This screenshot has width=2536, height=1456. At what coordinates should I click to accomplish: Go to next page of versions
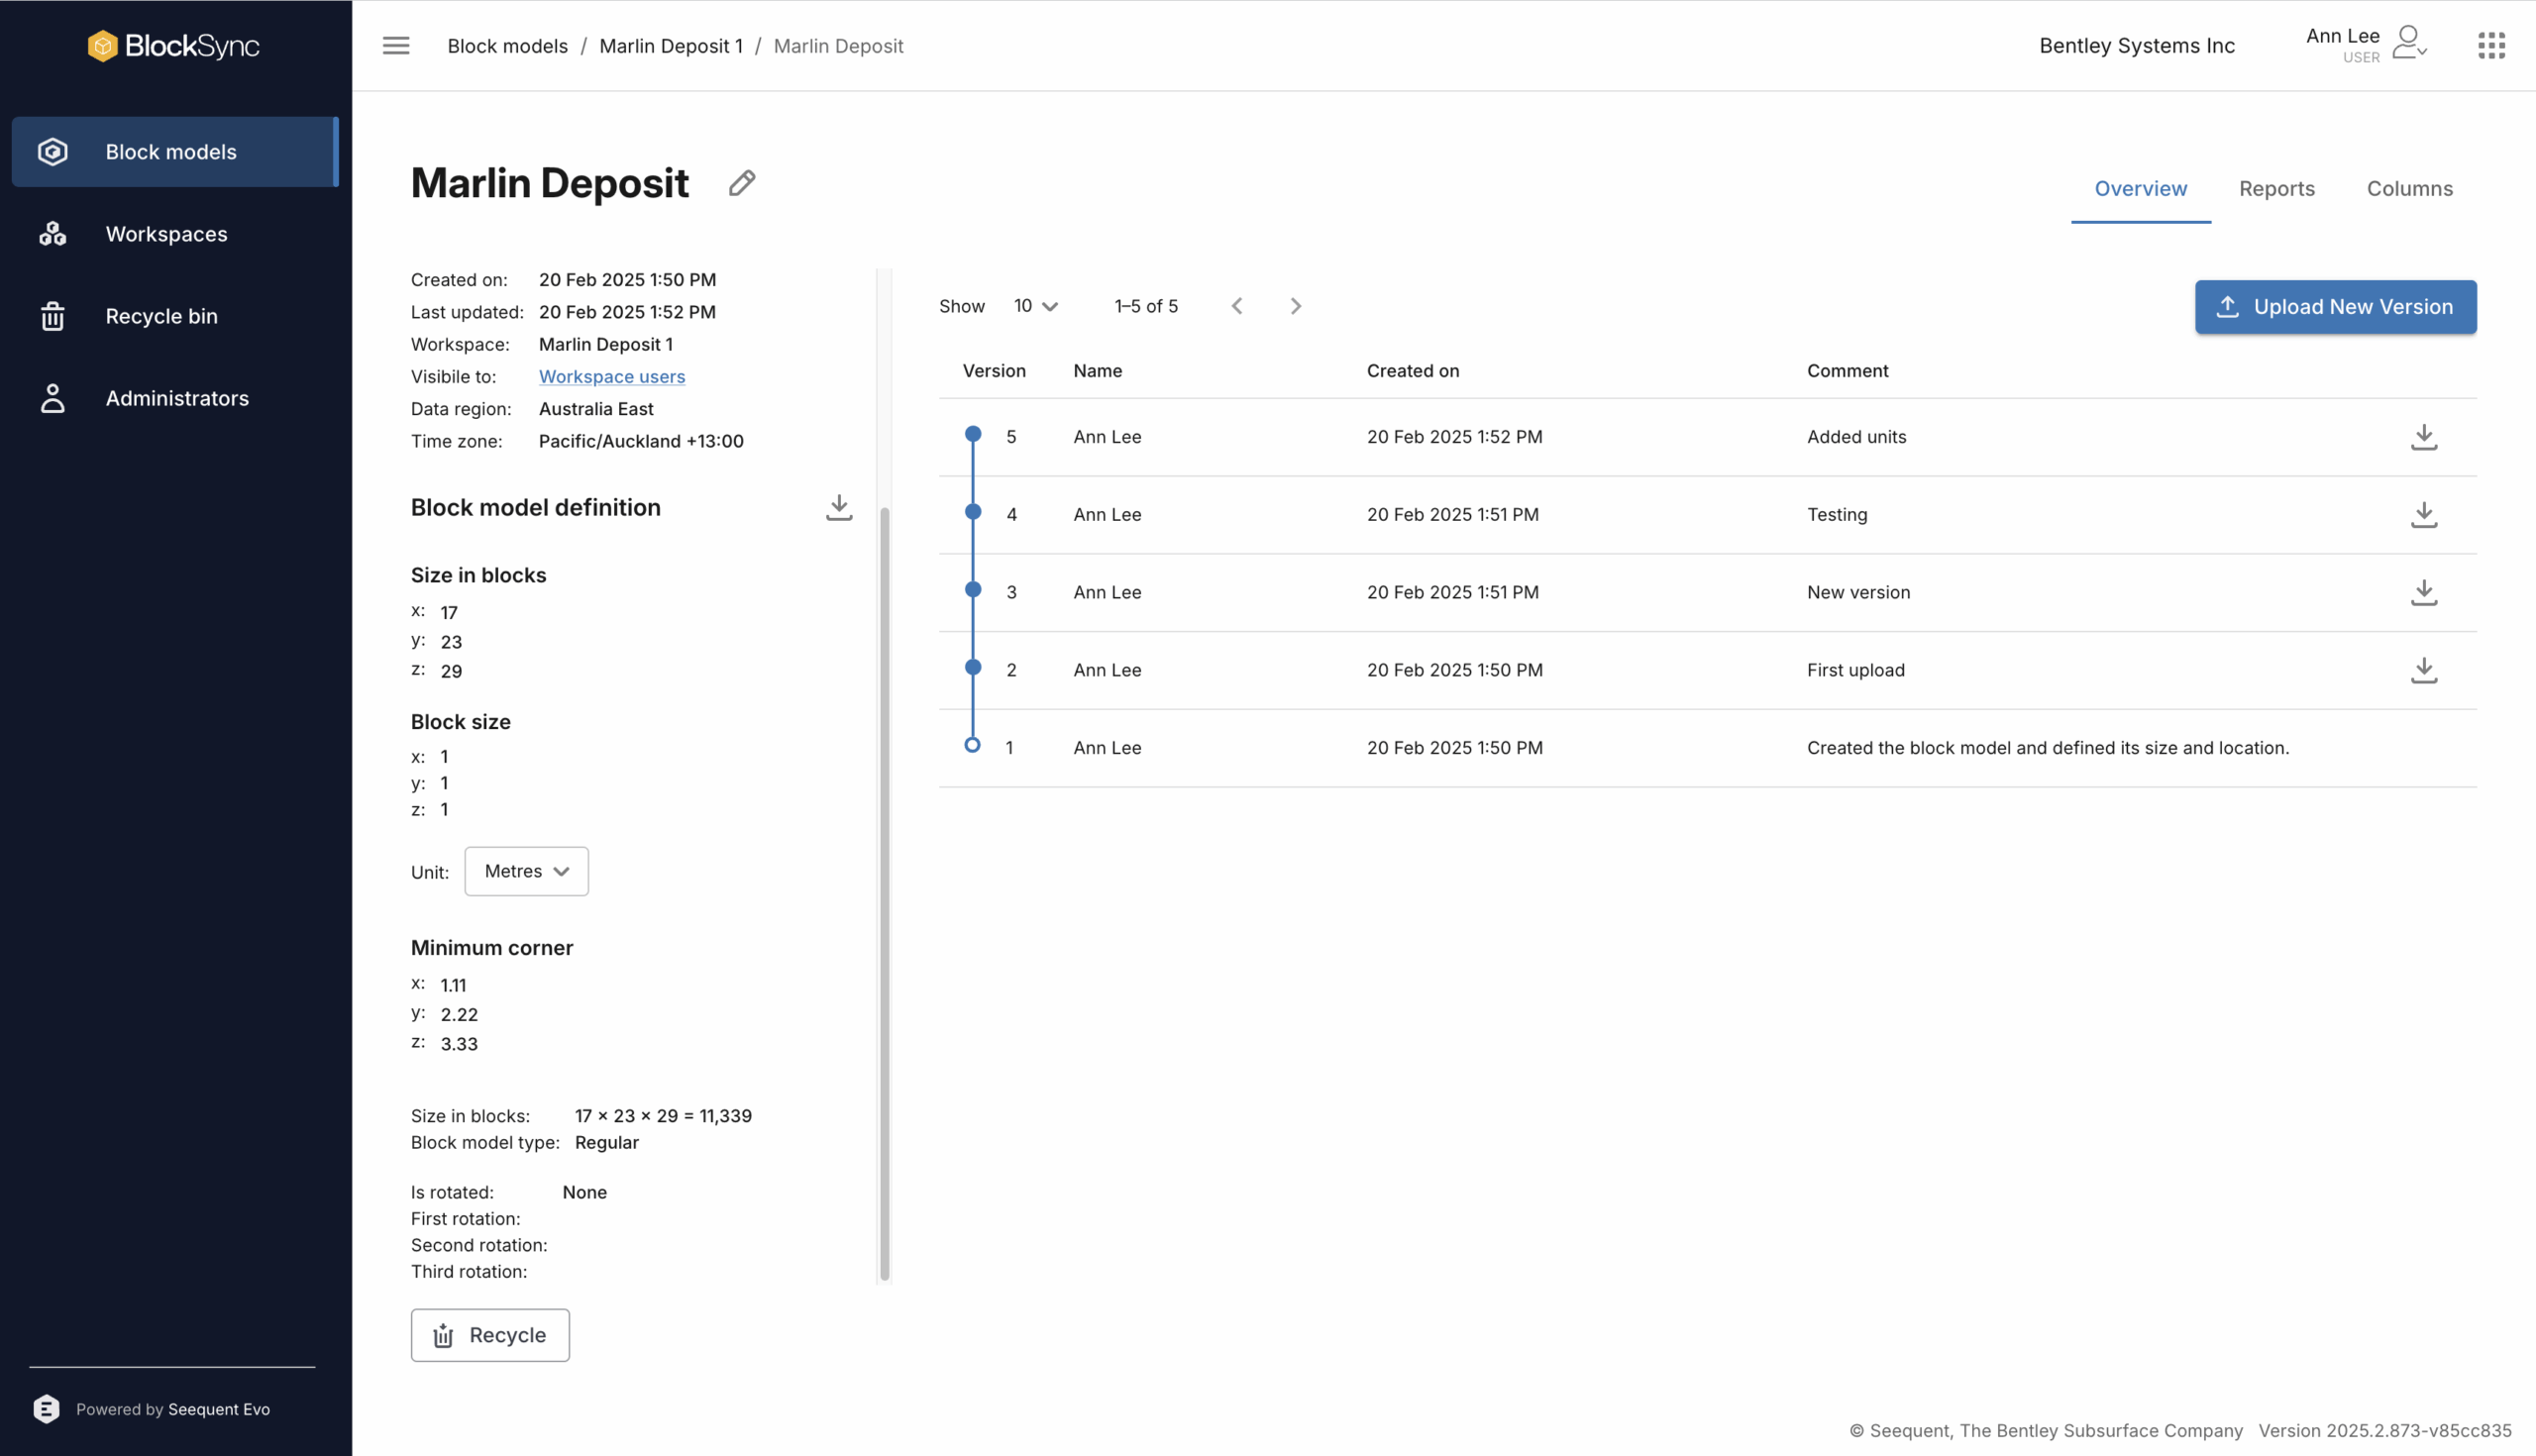[x=1295, y=306]
